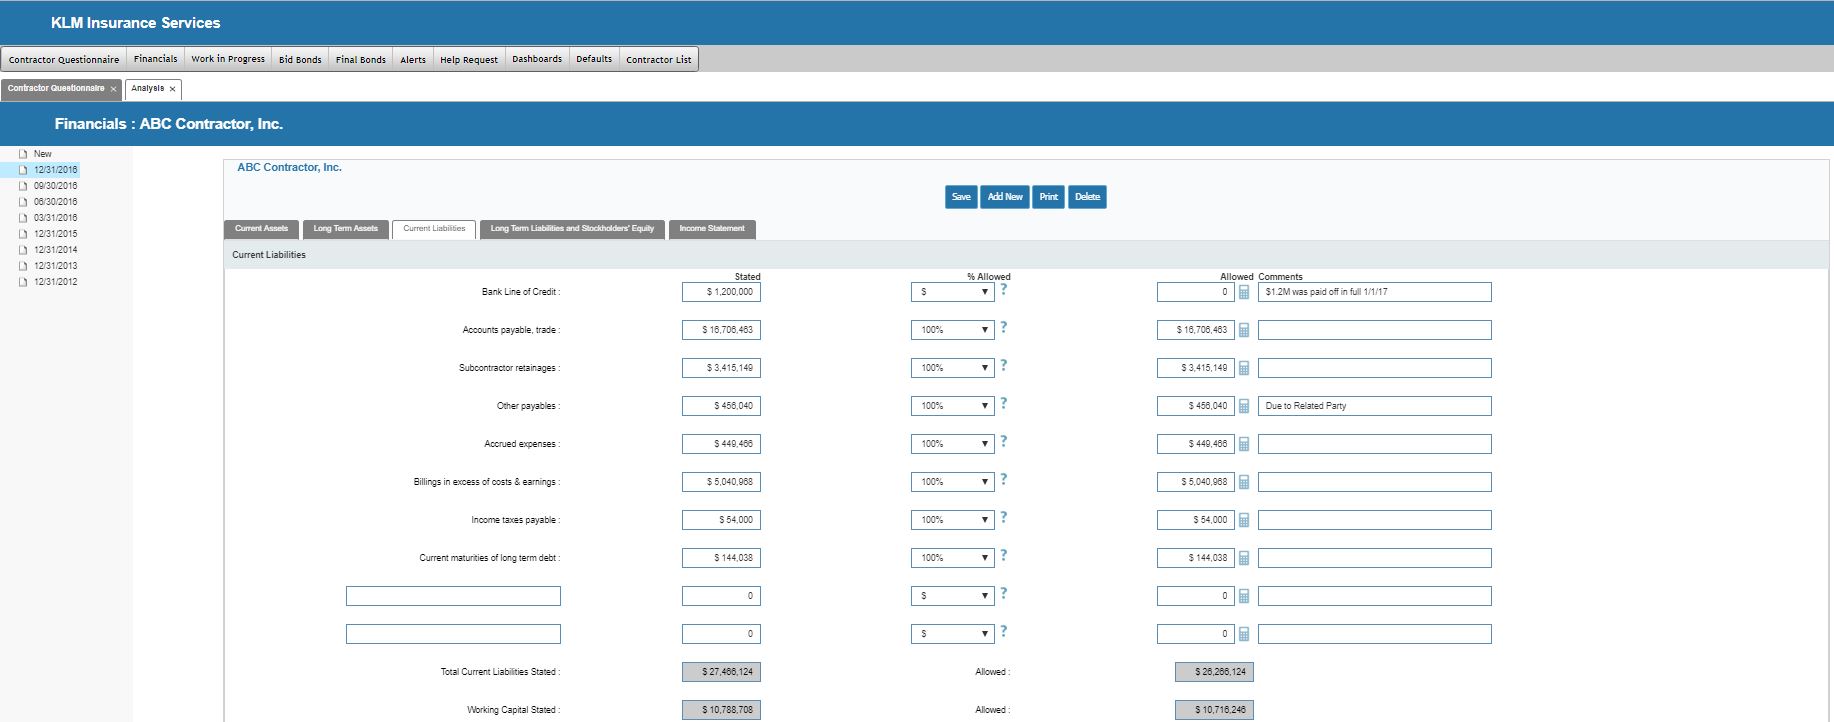This screenshot has width=1834, height=722.
Task: Open % Allowed dropdown for Bank Line of Credit
Action: point(952,292)
